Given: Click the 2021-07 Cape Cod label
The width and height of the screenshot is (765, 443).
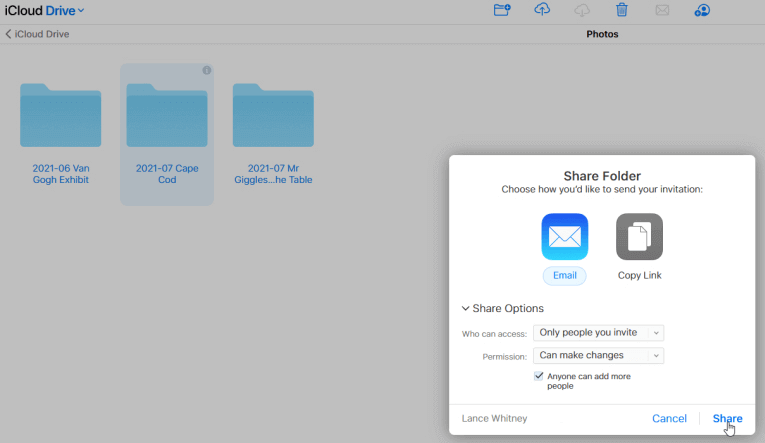Looking at the screenshot, I should point(167,174).
